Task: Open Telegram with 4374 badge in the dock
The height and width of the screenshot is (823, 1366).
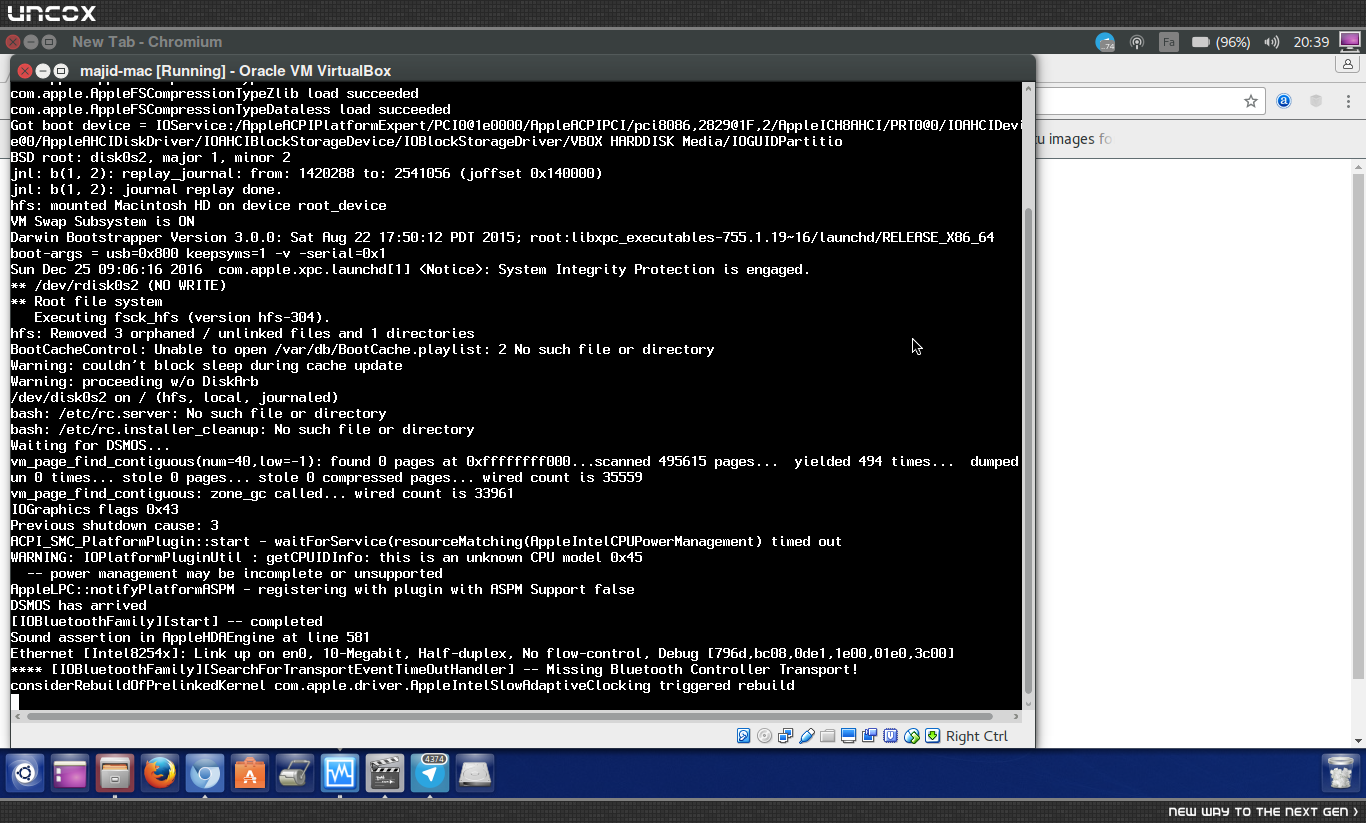Action: (x=430, y=773)
